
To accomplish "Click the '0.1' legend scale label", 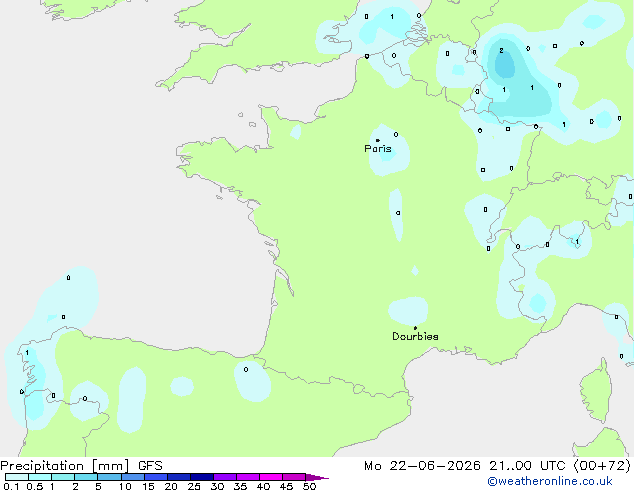I will point(11,486).
